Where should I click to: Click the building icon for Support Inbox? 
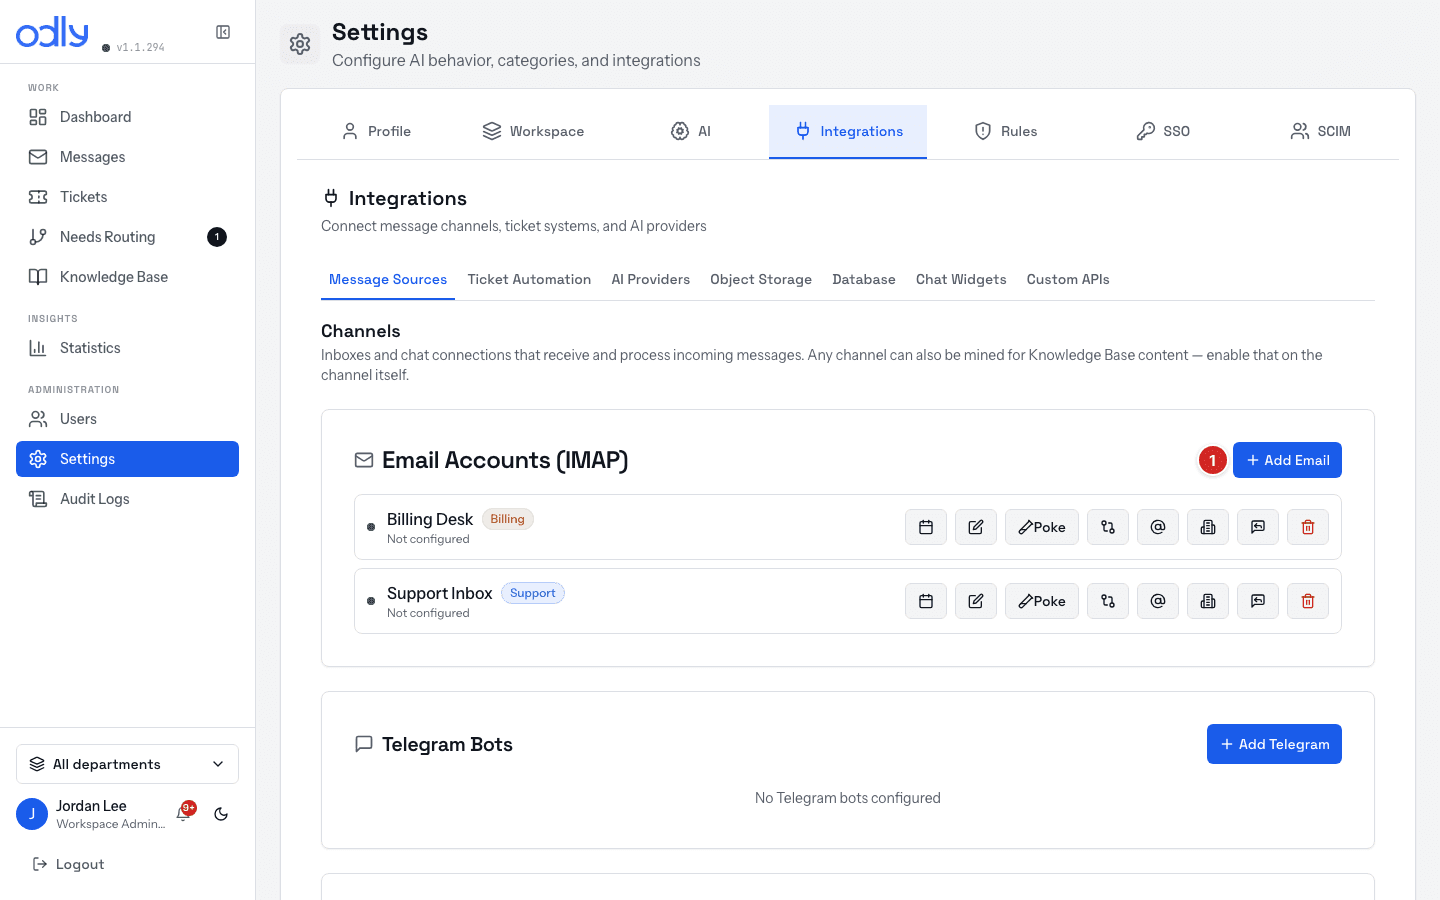tap(1208, 601)
